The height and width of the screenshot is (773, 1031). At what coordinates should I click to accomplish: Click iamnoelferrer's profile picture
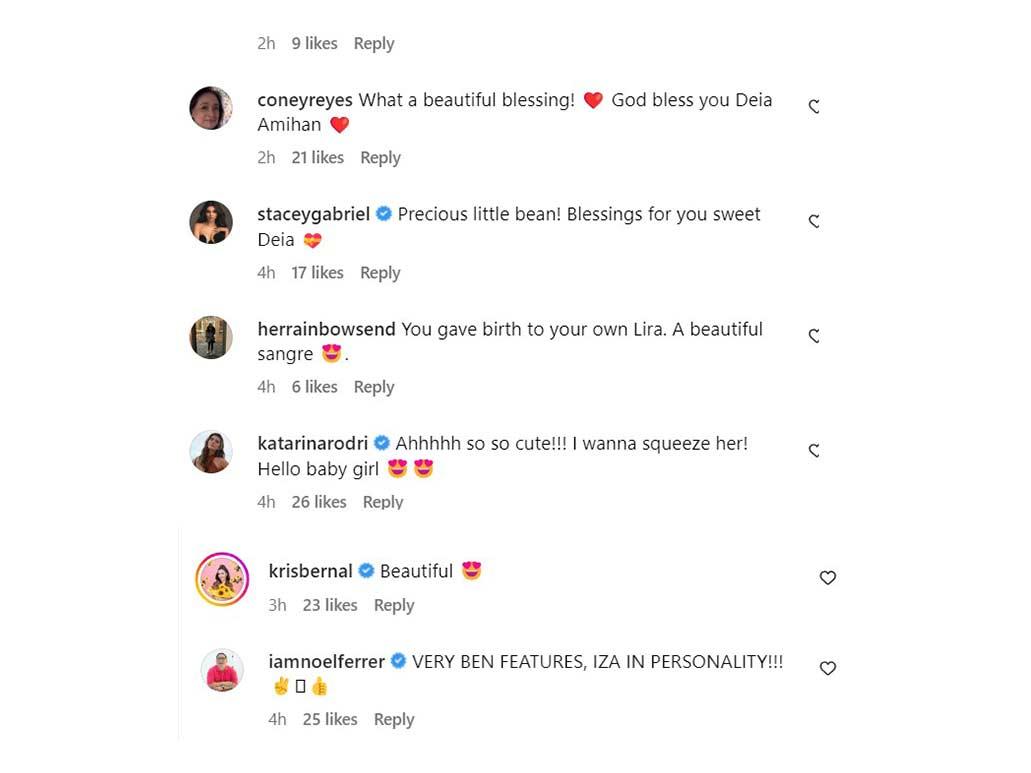(x=221, y=671)
